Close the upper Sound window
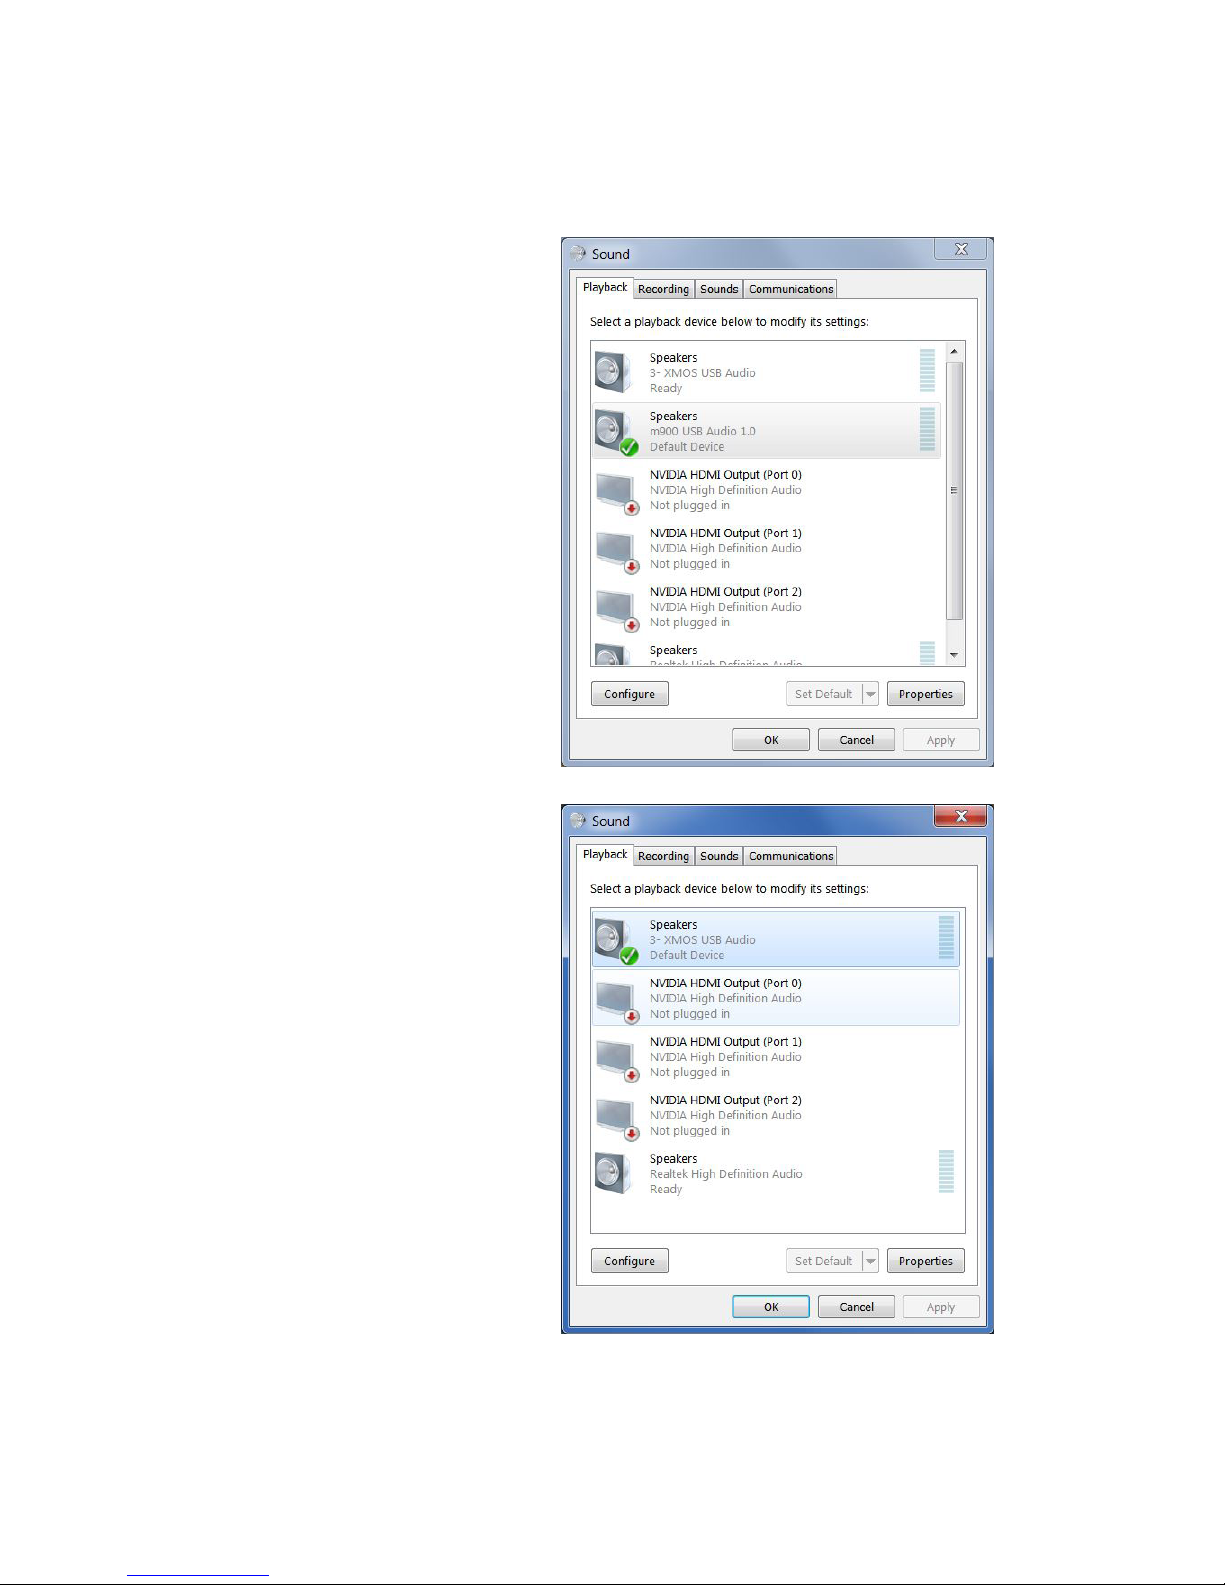Viewport: 1225px width, 1585px height. point(960,249)
